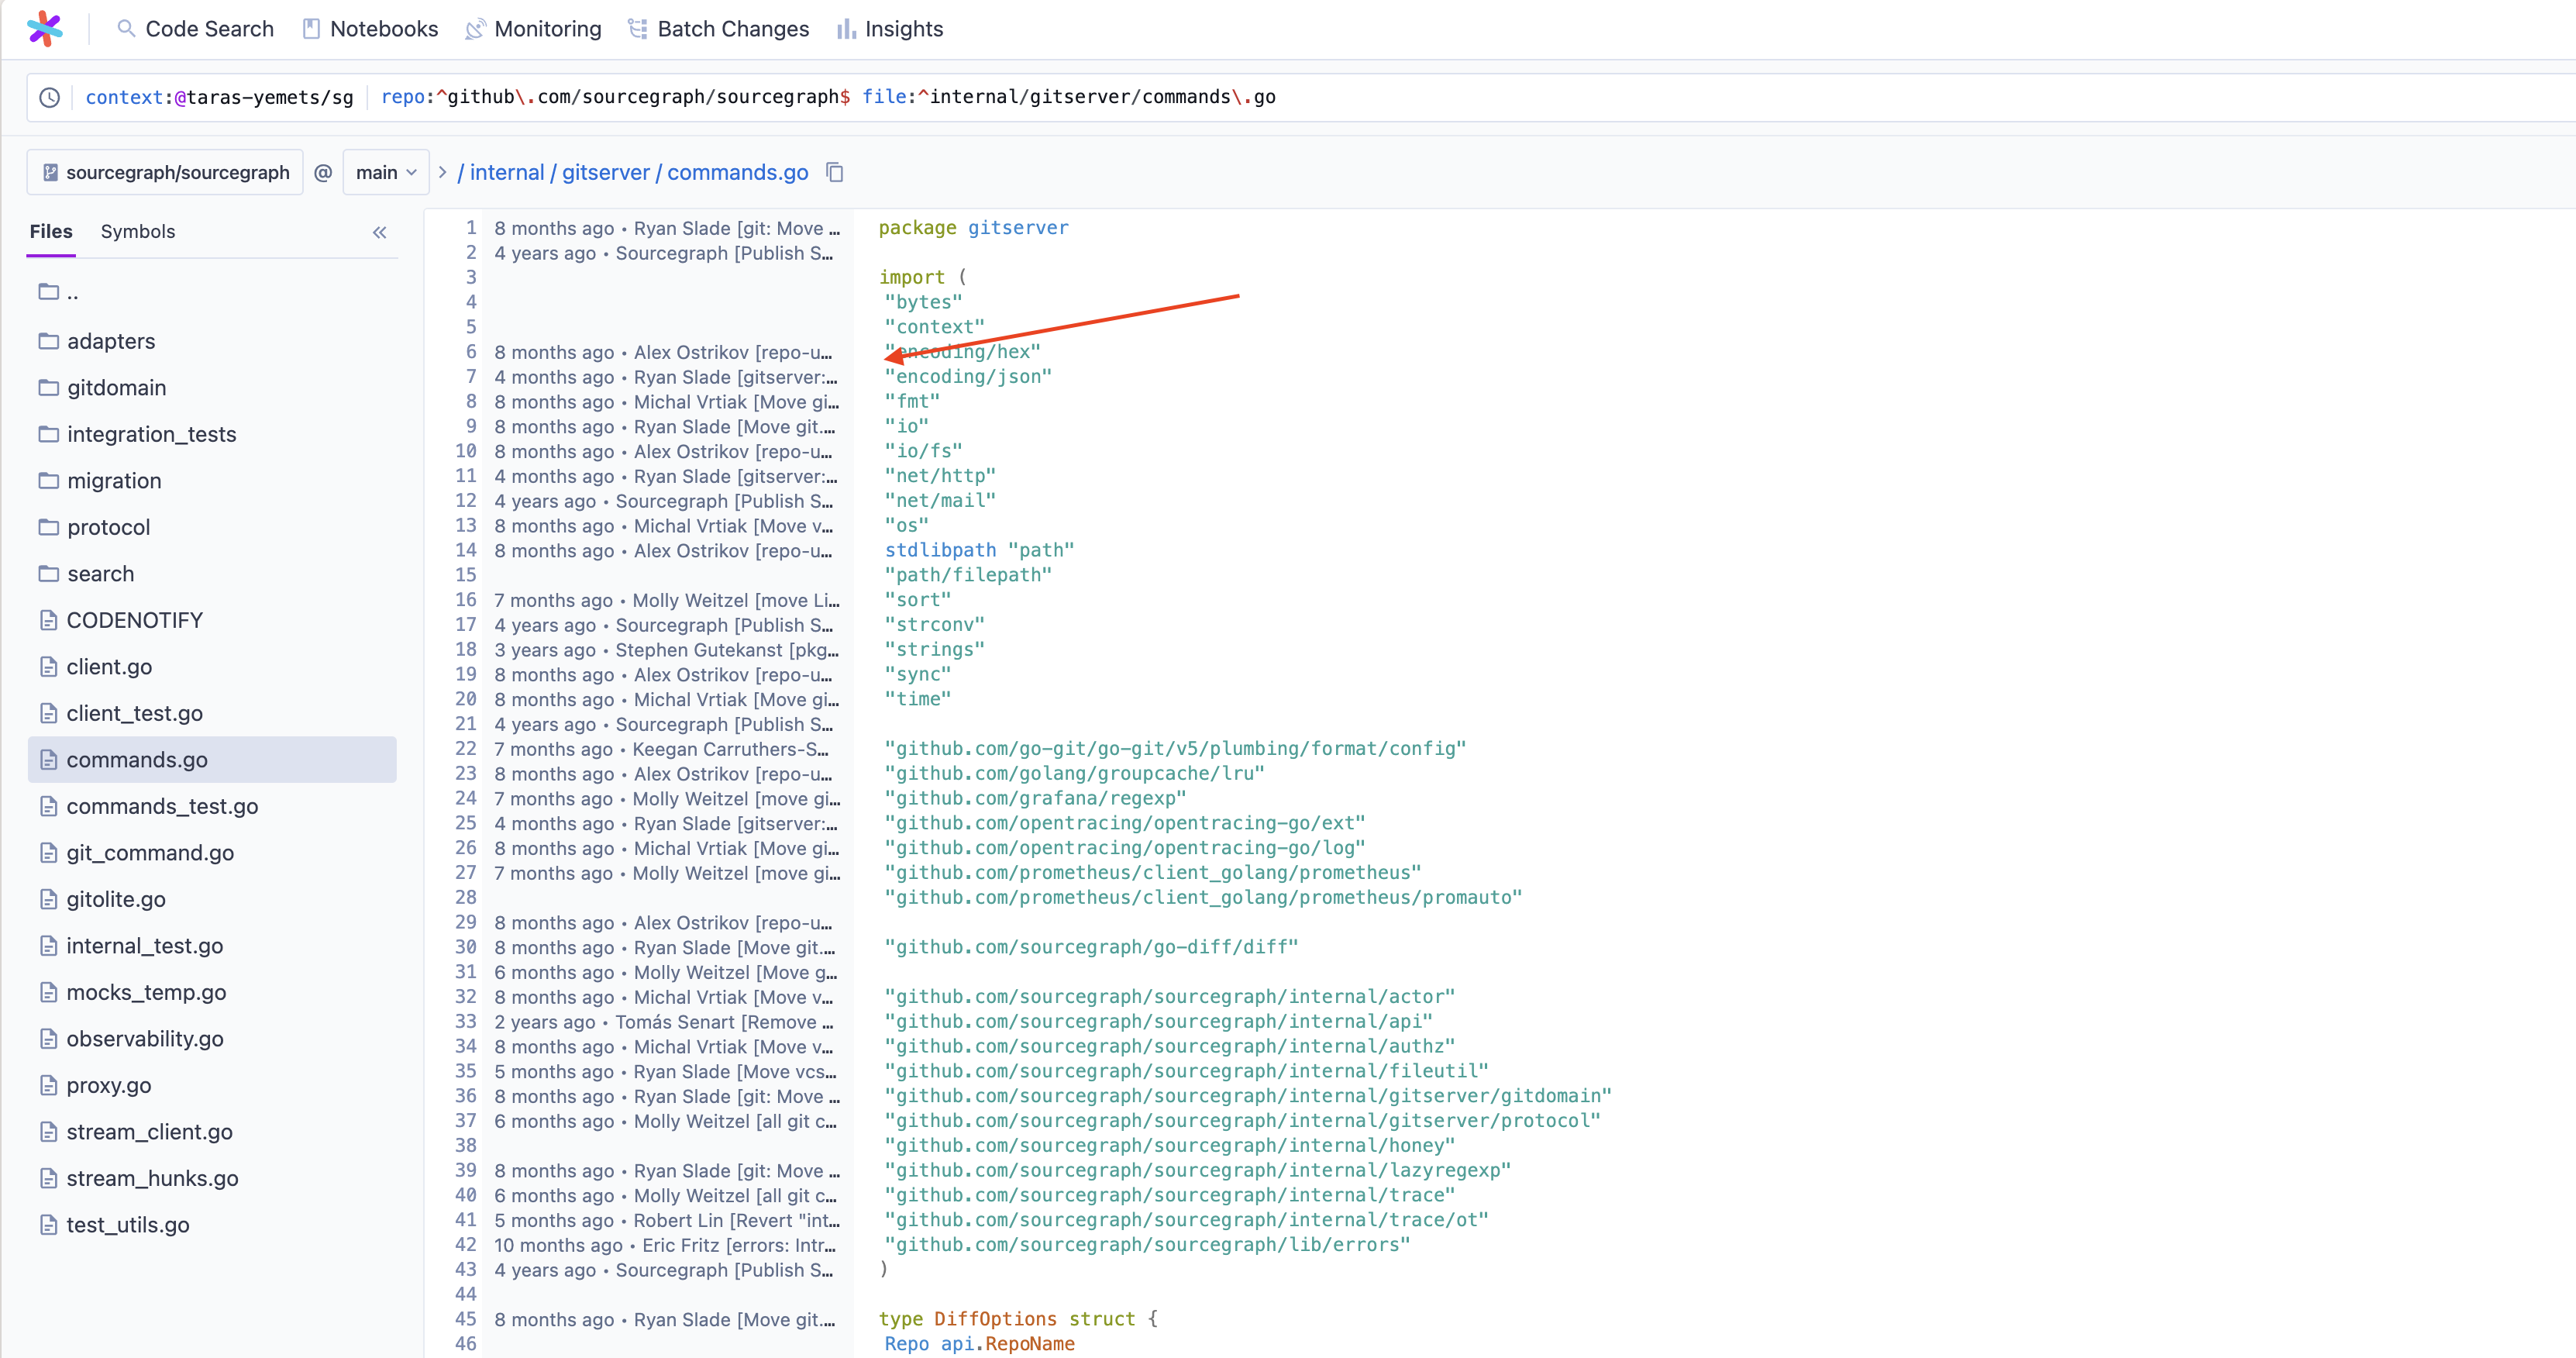Click the sourcegraph/sourcegraph repo button
The width and height of the screenshot is (2576, 1358).
pyautogui.click(x=166, y=172)
